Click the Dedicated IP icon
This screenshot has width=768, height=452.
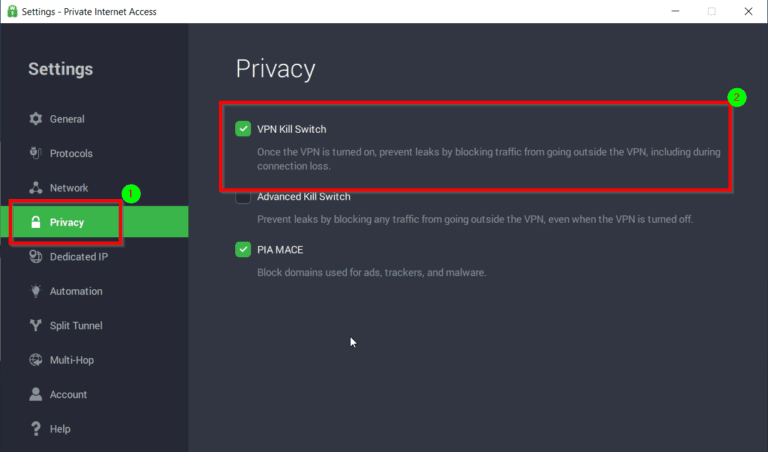coord(35,257)
